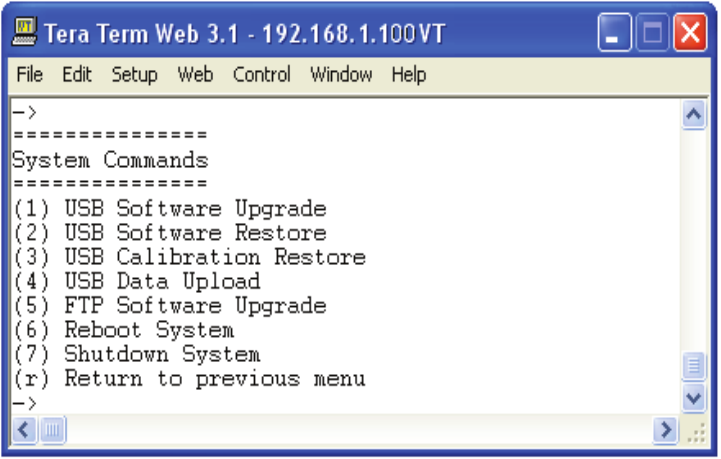Open the File menu
Image resolution: width=721 pixels, height=459 pixels.
[30, 75]
